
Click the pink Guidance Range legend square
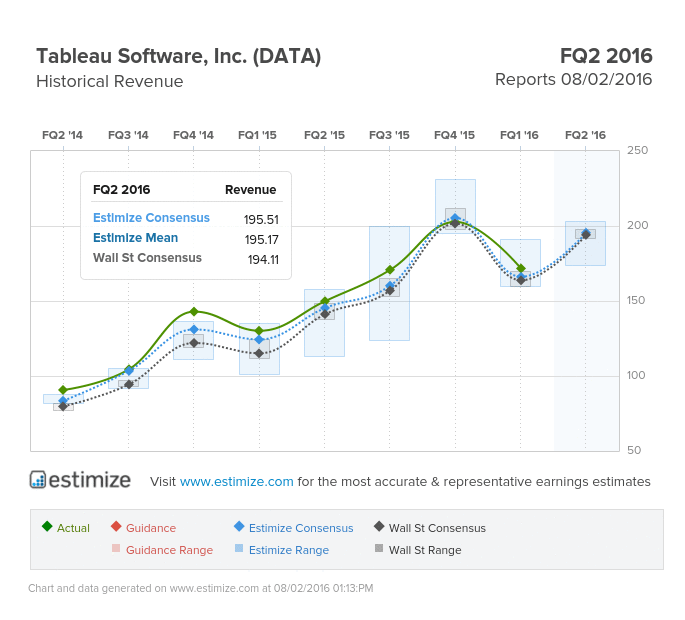point(116,548)
